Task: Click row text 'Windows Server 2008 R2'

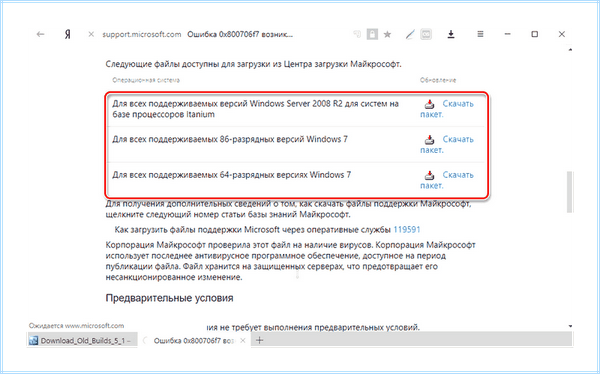Action: click(296, 104)
